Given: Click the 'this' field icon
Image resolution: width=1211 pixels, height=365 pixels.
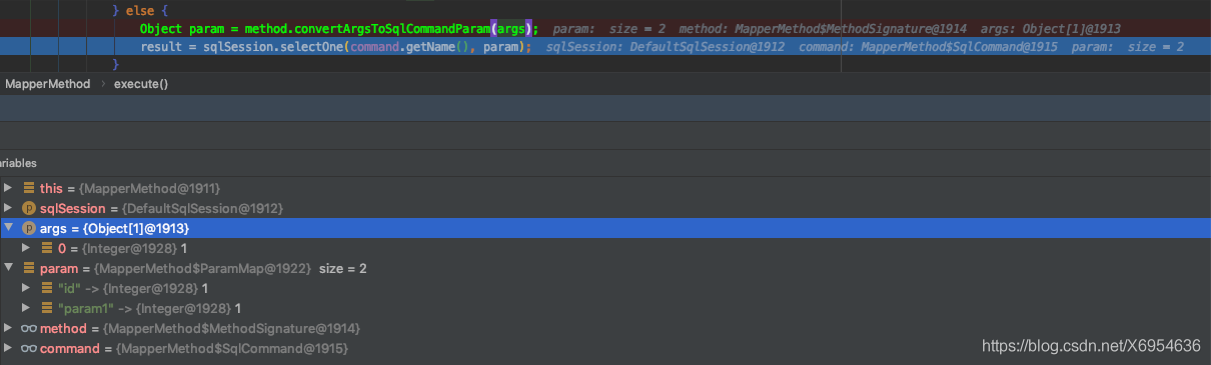Looking at the screenshot, I should click(x=29, y=188).
